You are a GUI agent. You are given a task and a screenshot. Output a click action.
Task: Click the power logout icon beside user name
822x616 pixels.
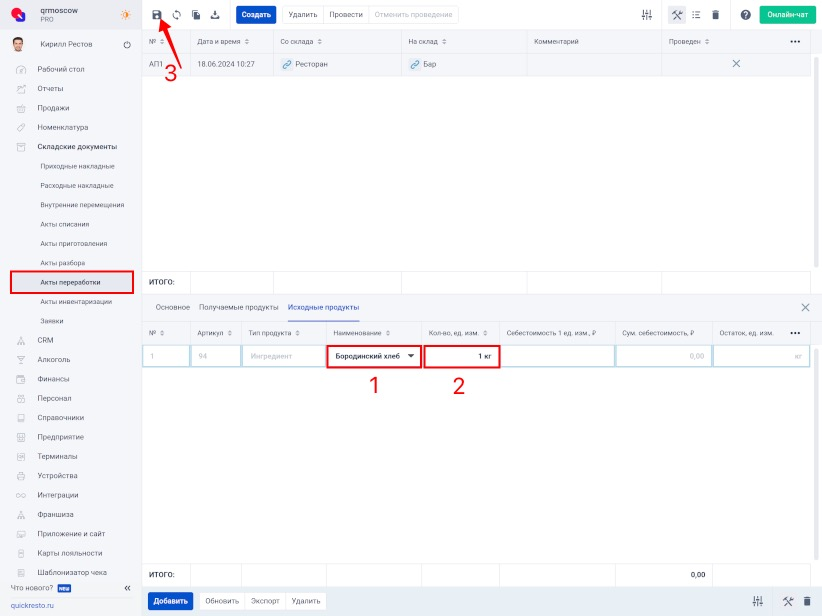(127, 45)
